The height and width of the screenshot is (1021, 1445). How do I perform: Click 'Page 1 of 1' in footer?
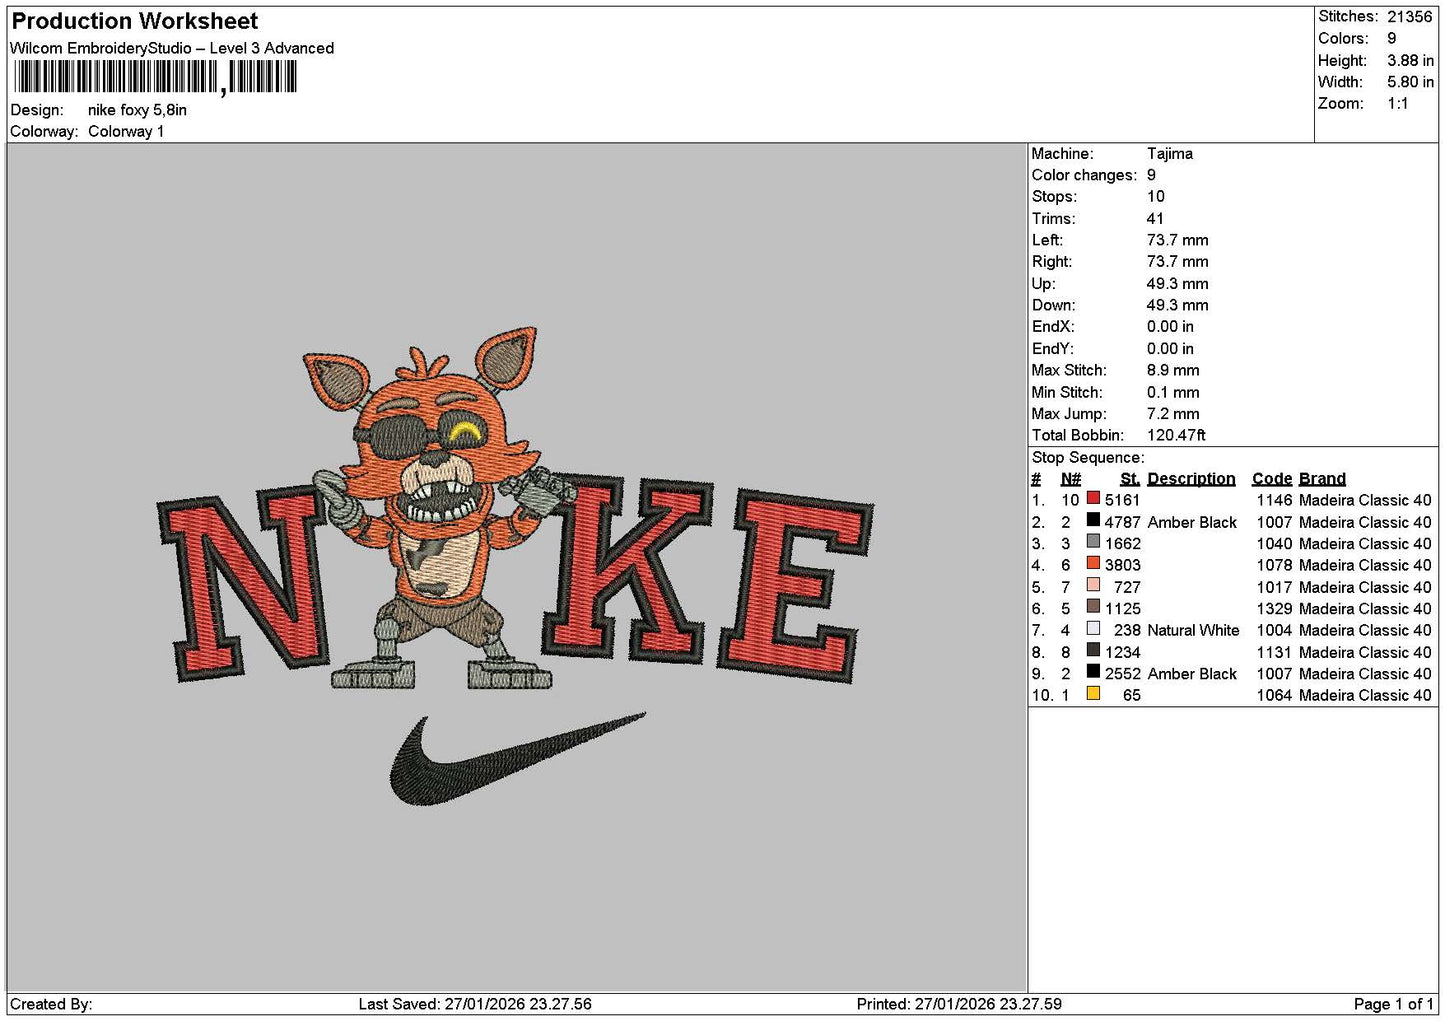coord(1393,1004)
